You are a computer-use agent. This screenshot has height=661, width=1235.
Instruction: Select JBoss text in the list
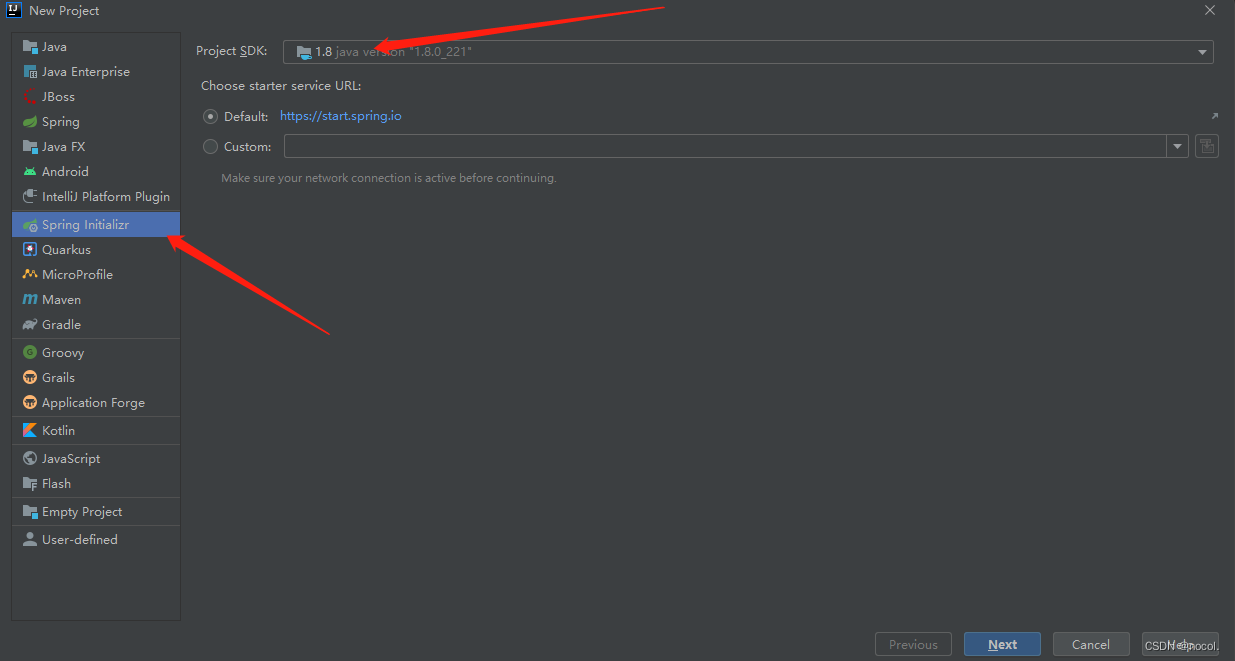pyautogui.click(x=58, y=97)
